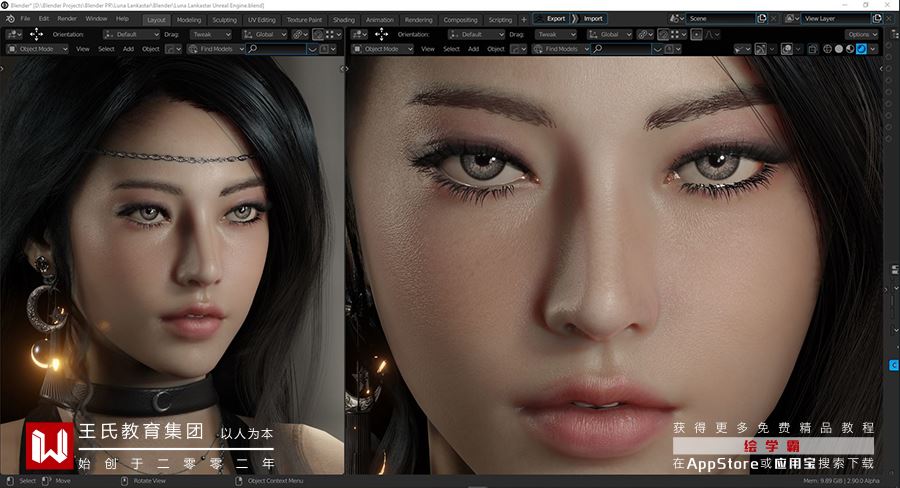
Task: Open Object Mode dropdown in right viewport
Action: coord(383,49)
